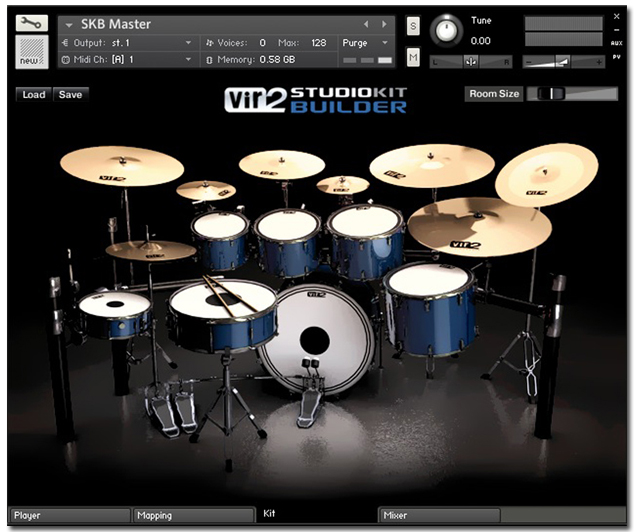Close the instrument with X icon
Viewport: 634px width, 532px height.
tap(617, 17)
